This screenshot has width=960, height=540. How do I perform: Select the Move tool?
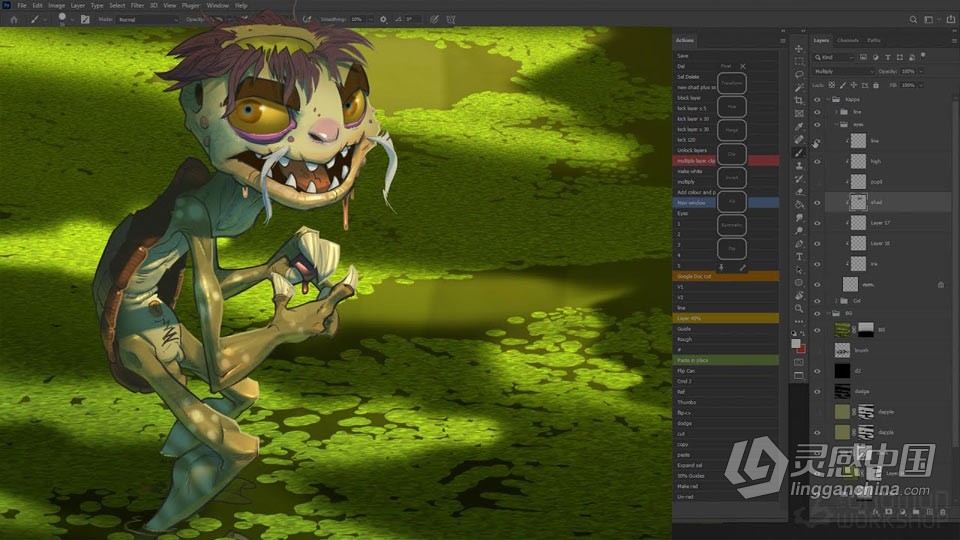[x=799, y=48]
